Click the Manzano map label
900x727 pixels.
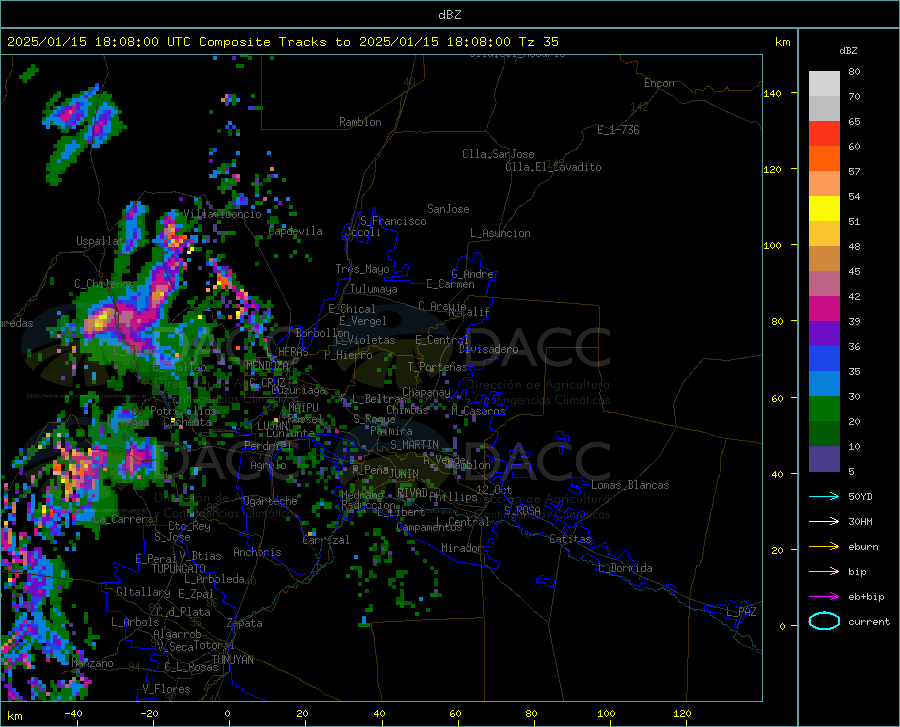pyautogui.click(x=92, y=663)
